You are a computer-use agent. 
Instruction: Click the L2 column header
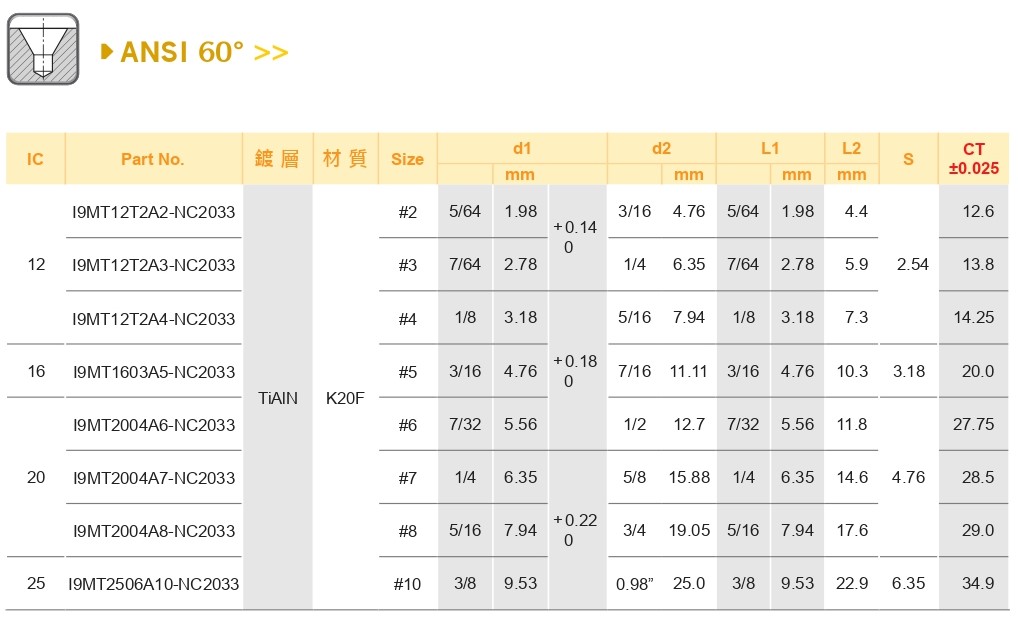851,149
